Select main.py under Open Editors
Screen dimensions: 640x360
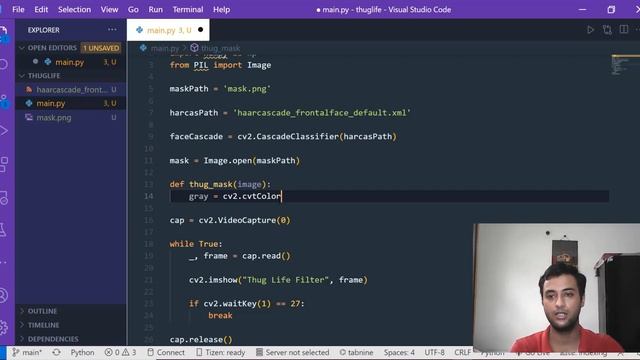coord(70,62)
